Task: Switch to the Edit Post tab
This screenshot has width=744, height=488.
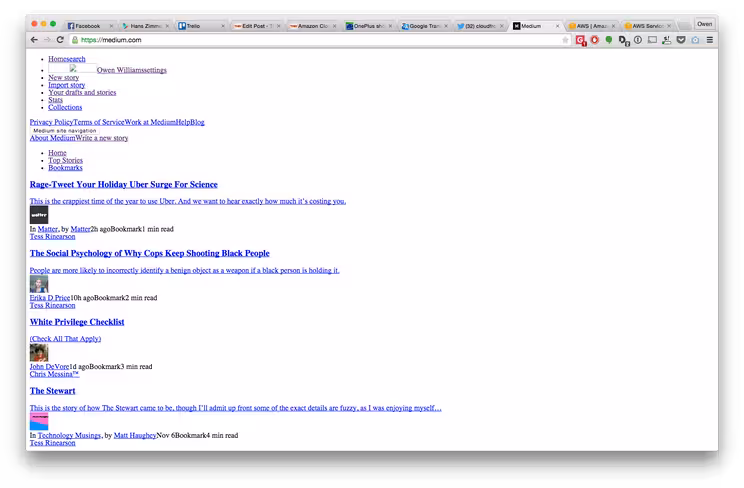Action: (257, 26)
